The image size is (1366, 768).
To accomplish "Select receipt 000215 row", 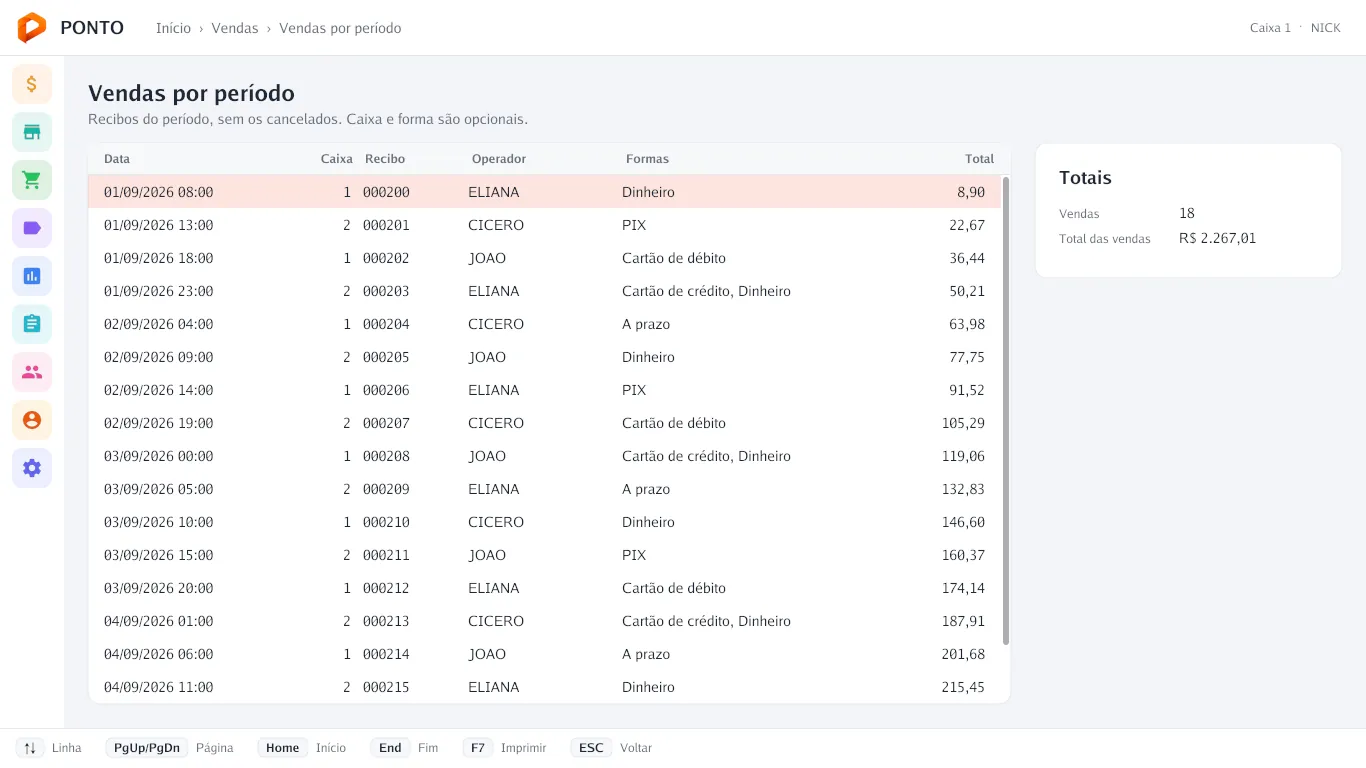I will pyautogui.click(x=545, y=687).
